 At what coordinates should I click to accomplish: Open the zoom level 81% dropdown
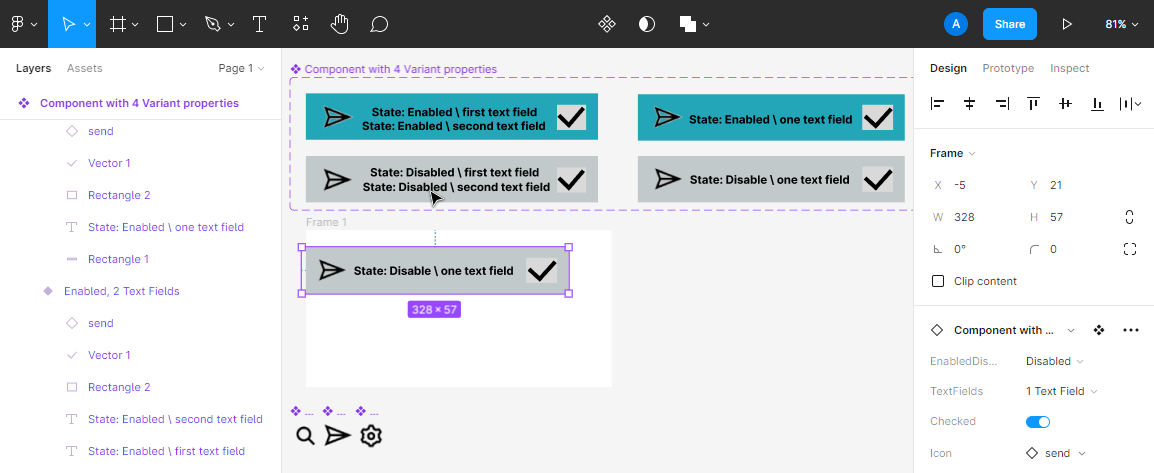(1121, 24)
